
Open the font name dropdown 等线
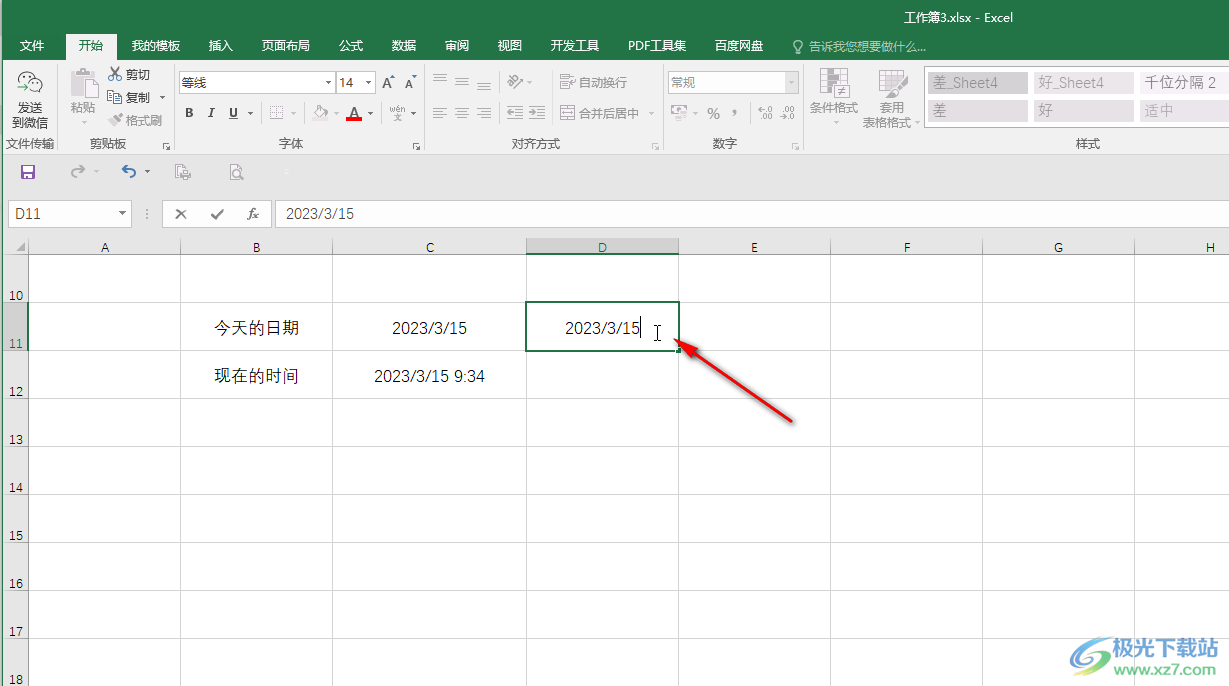328,83
